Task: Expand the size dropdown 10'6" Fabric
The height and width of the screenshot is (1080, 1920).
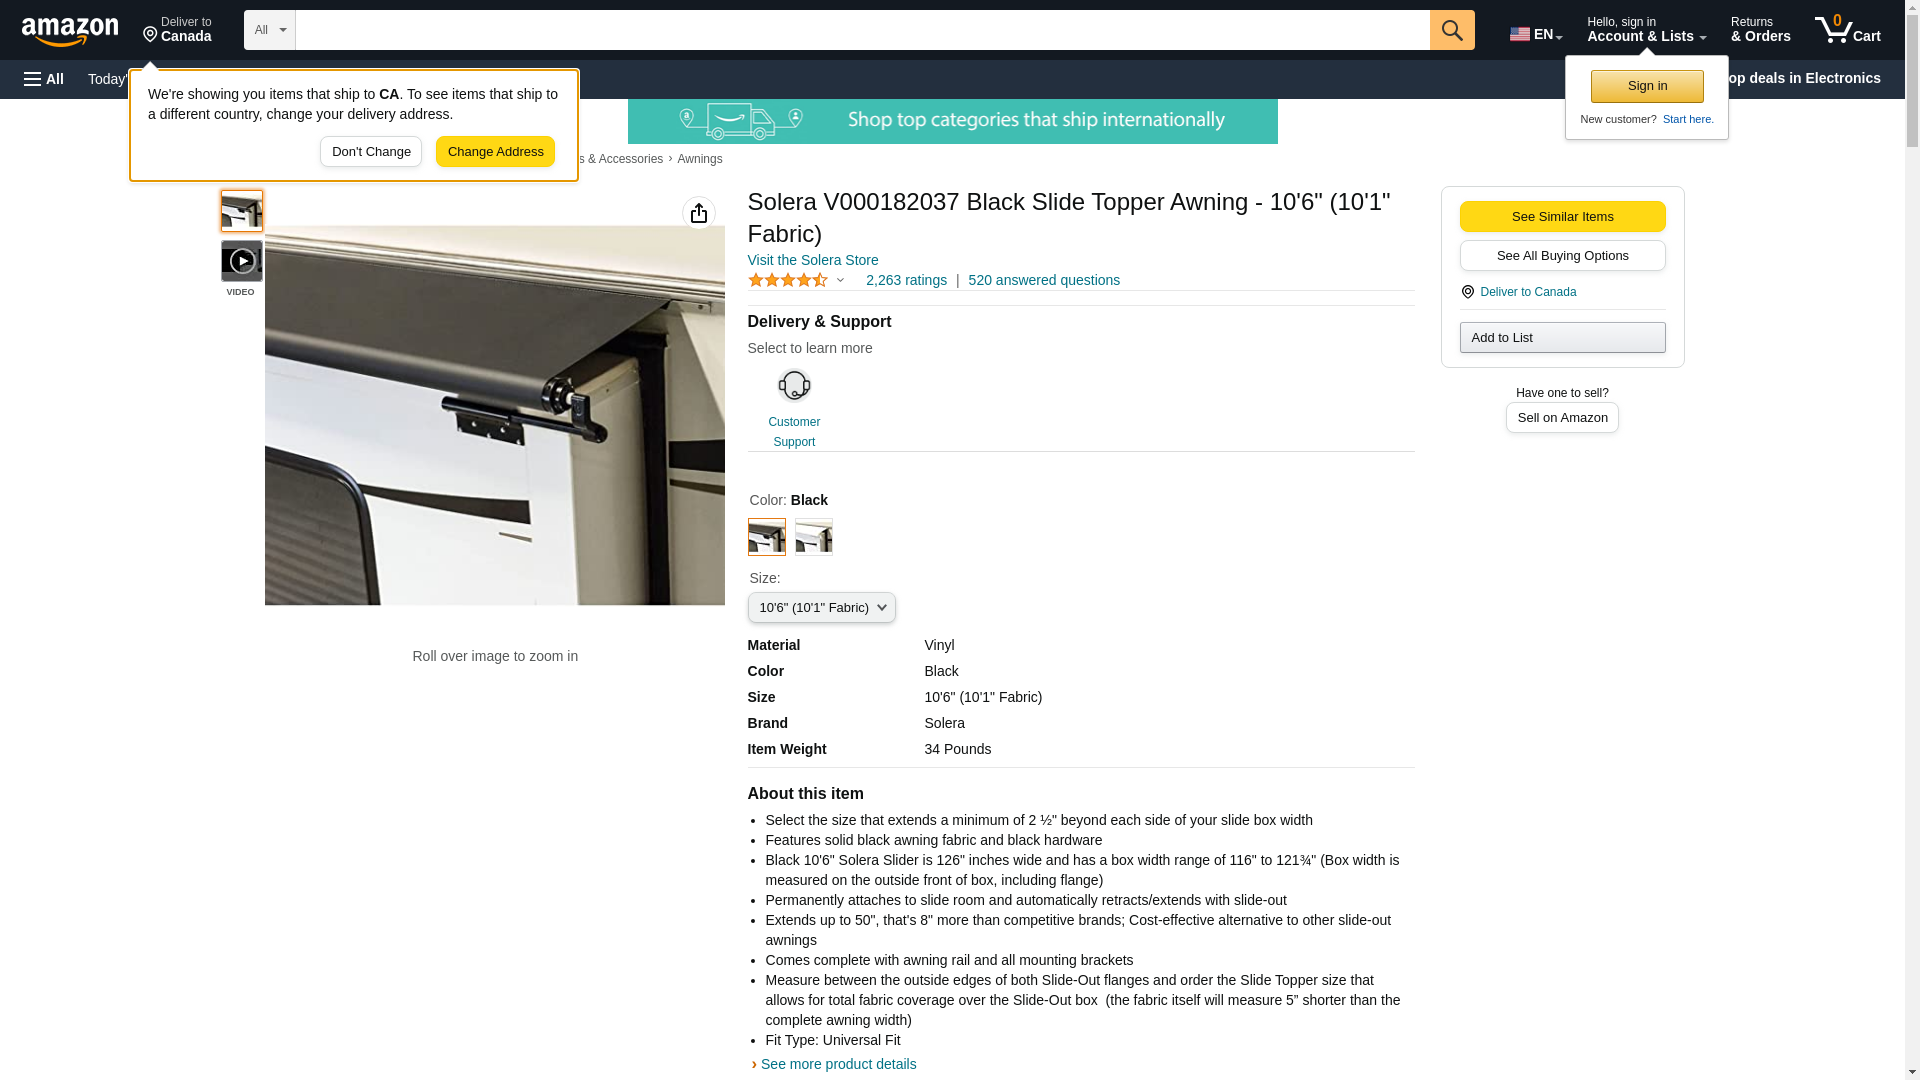Action: pos(821,608)
